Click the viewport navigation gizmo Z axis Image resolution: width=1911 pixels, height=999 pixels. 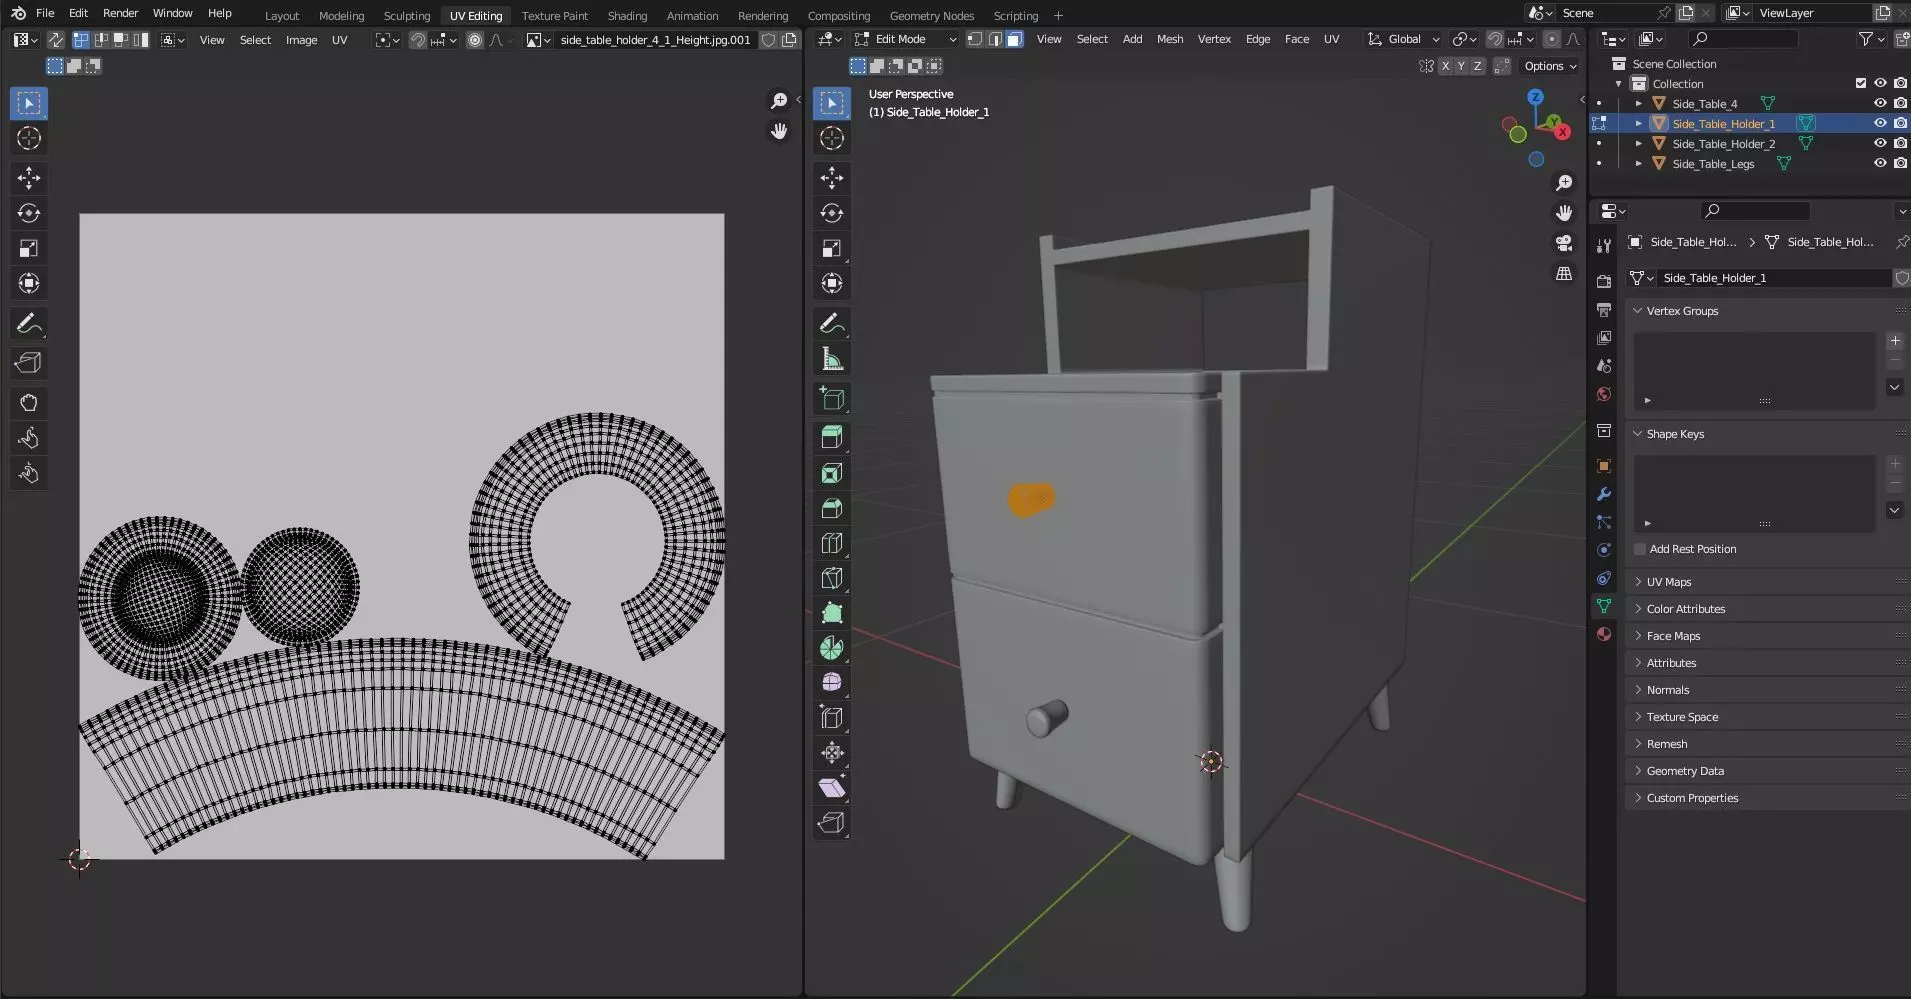coord(1535,97)
